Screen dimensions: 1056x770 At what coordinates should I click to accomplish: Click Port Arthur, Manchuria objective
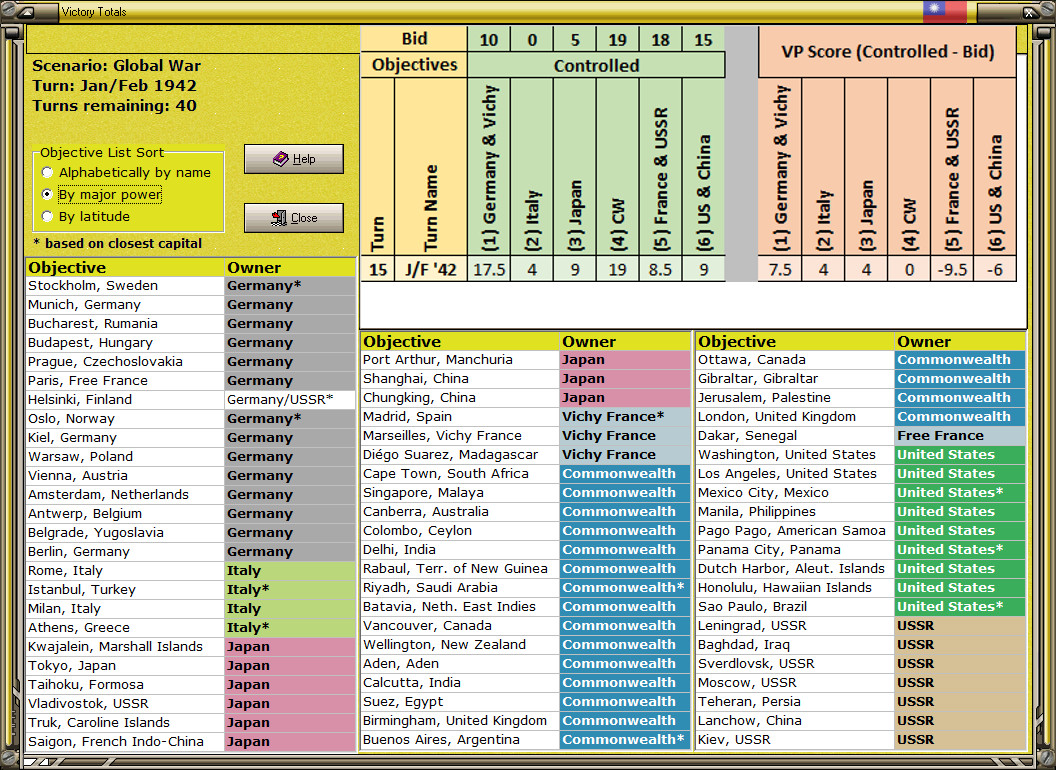pos(460,360)
